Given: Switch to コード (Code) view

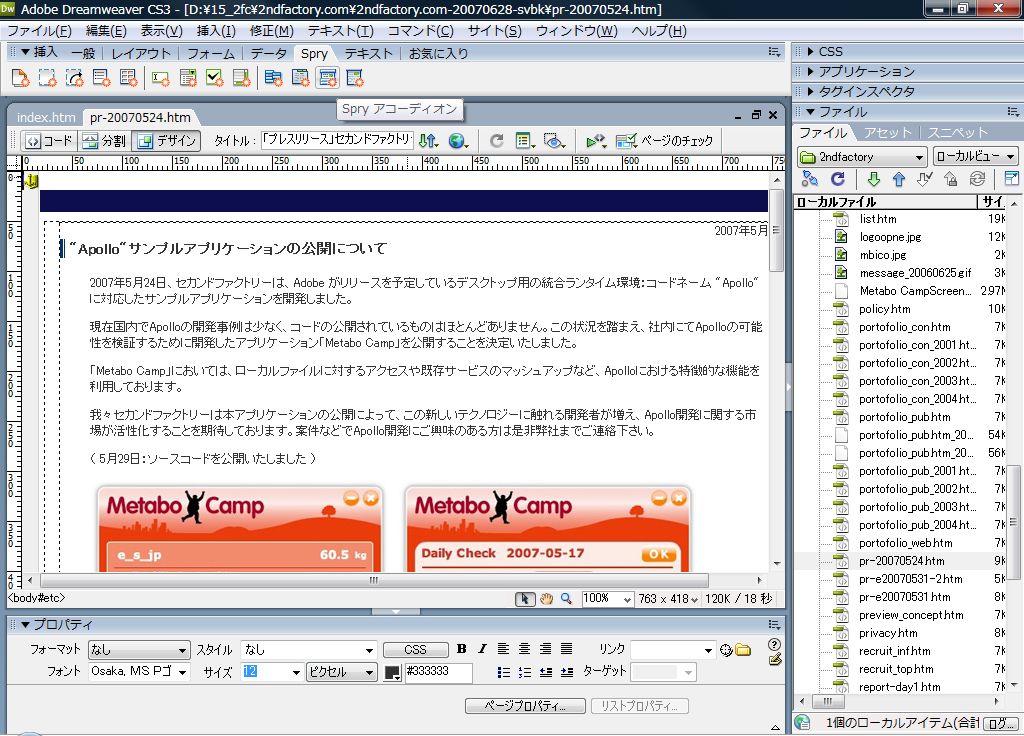Looking at the screenshot, I should click(50, 140).
